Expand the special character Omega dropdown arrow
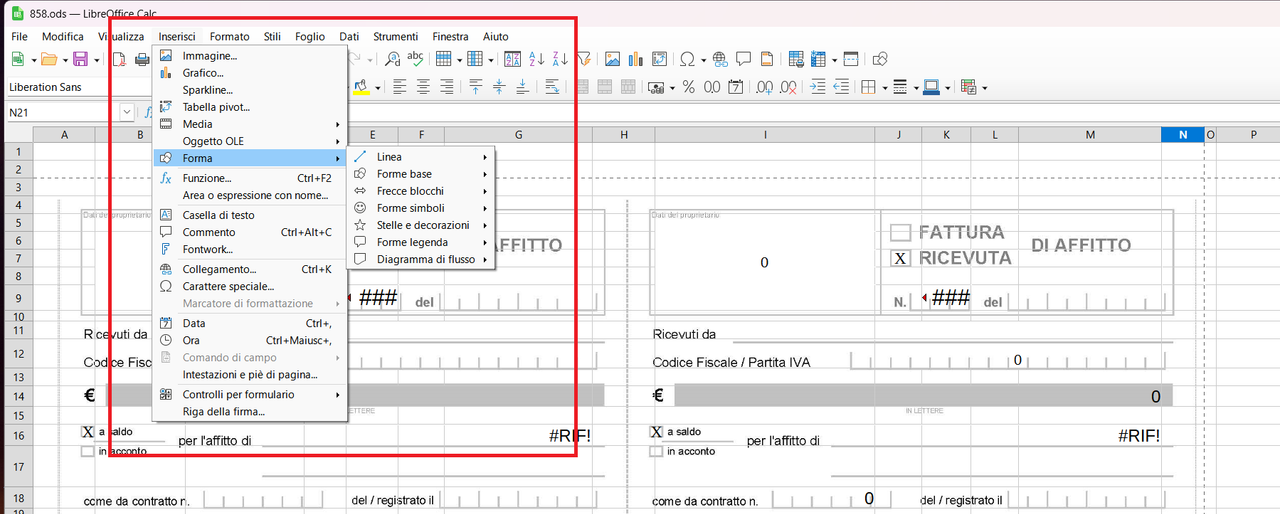The height and width of the screenshot is (514, 1280). click(x=703, y=59)
